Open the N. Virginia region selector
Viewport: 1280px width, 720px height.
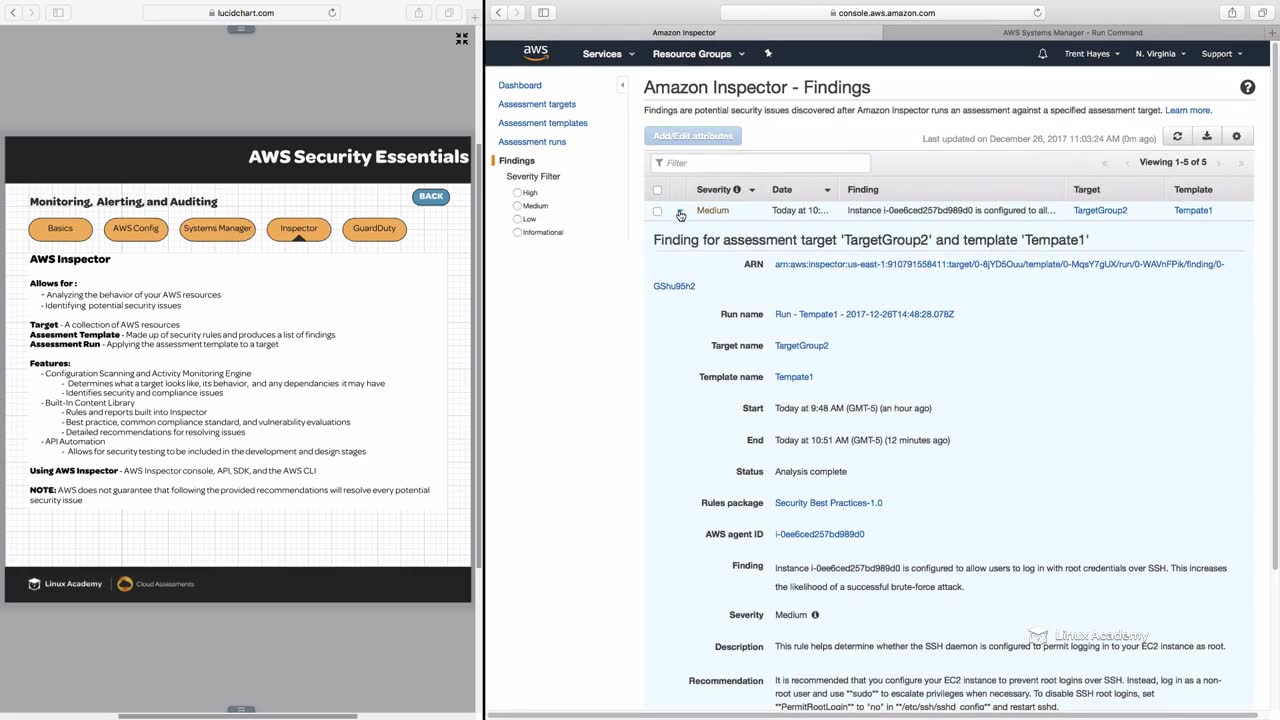(1160, 54)
